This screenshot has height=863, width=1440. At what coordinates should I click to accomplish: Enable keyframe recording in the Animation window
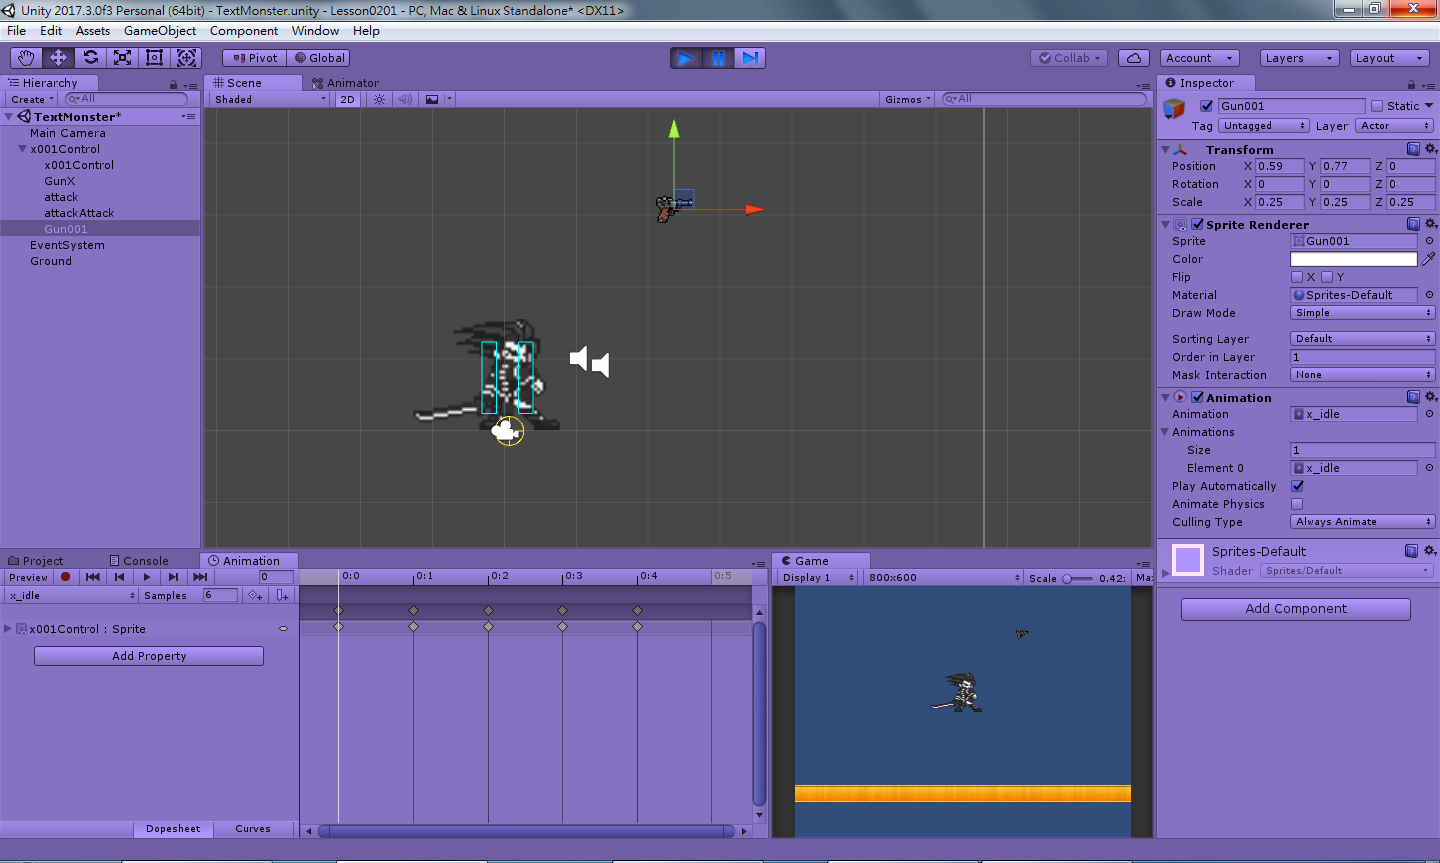coord(64,577)
